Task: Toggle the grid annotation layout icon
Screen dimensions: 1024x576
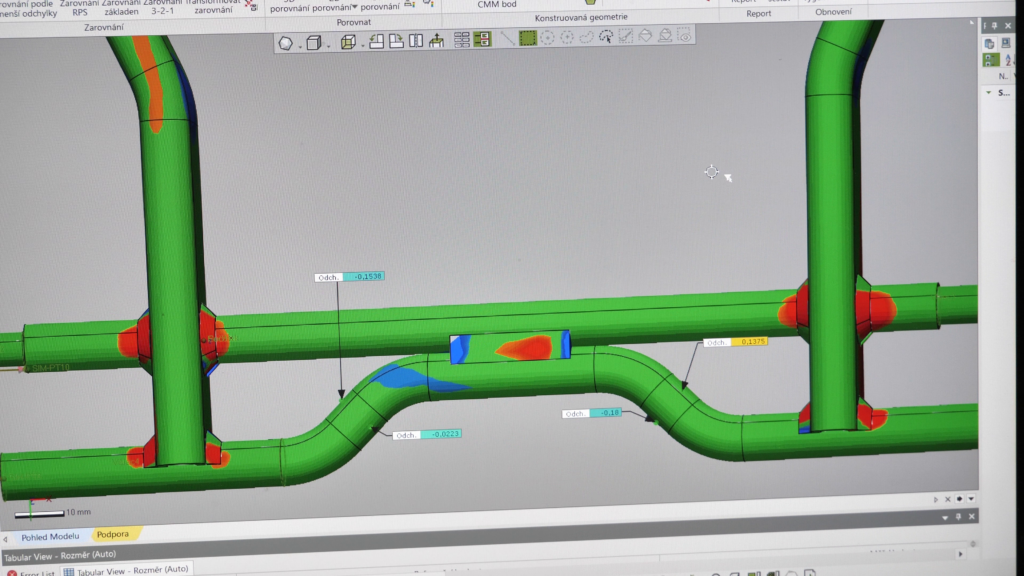Action: 462,40
